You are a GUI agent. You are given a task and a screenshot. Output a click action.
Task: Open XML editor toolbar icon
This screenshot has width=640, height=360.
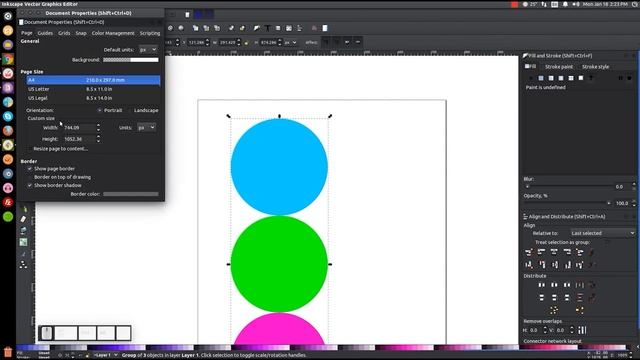click(x=289, y=28)
